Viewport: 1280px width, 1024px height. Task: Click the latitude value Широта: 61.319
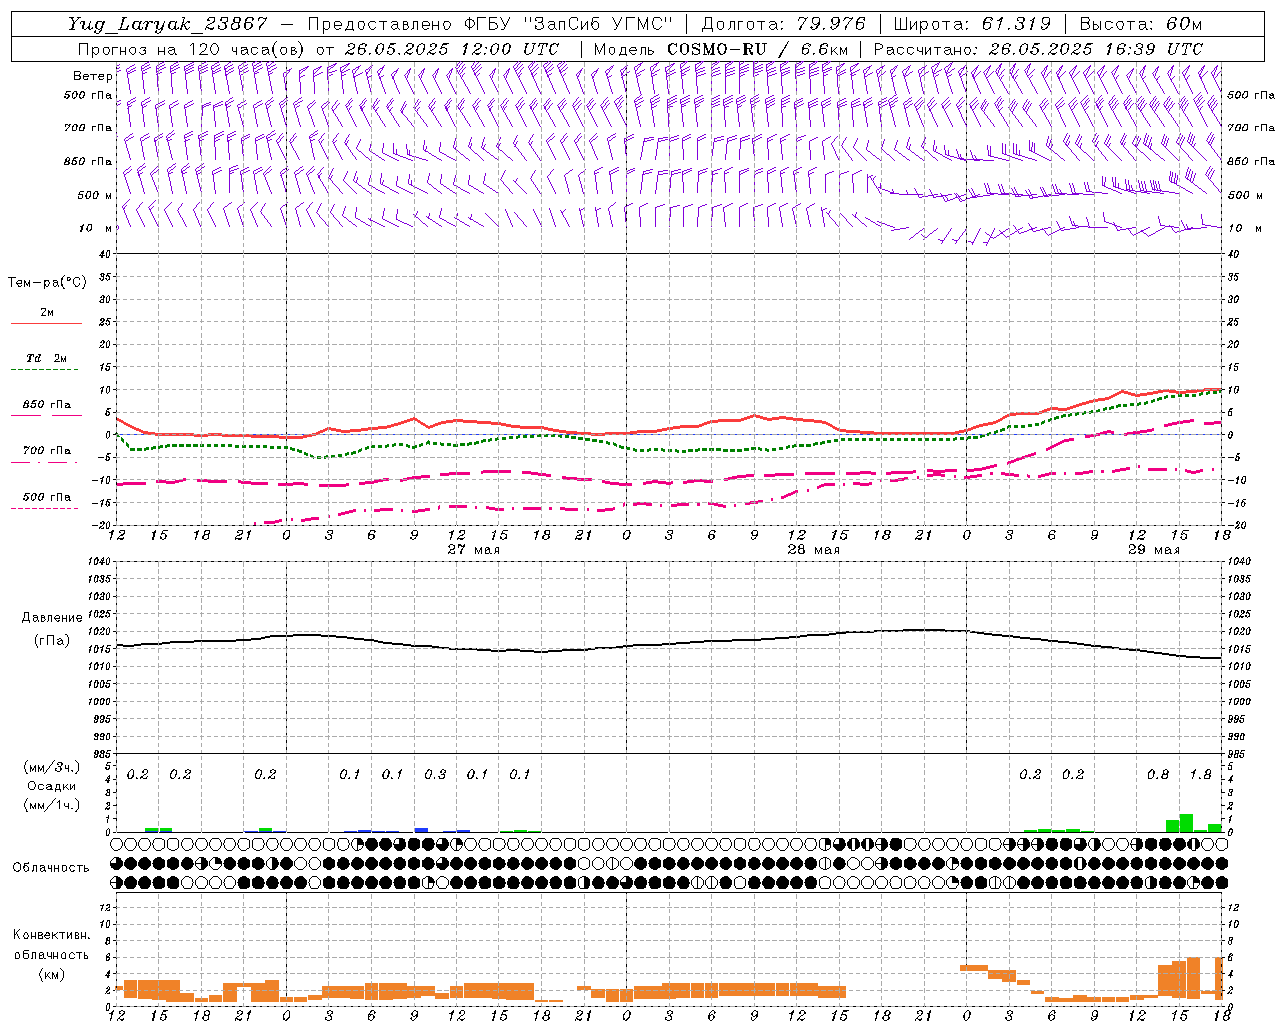[972, 24]
